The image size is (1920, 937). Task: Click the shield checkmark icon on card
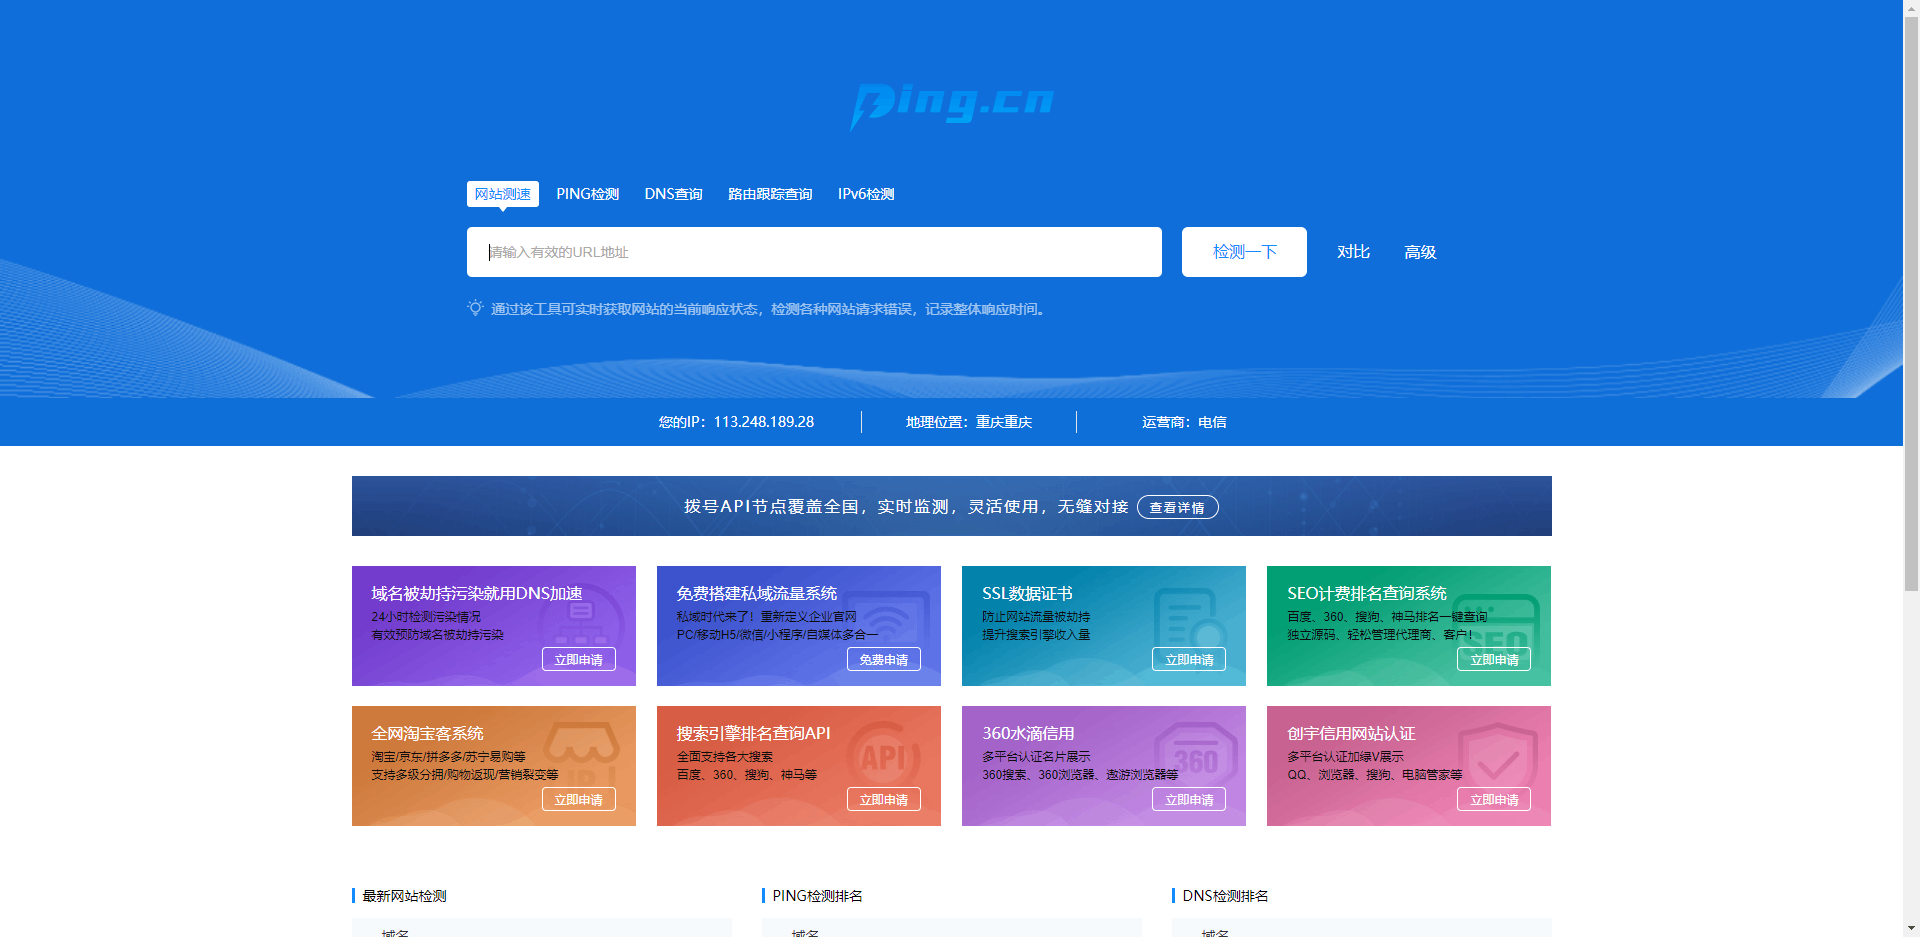click(x=1497, y=762)
